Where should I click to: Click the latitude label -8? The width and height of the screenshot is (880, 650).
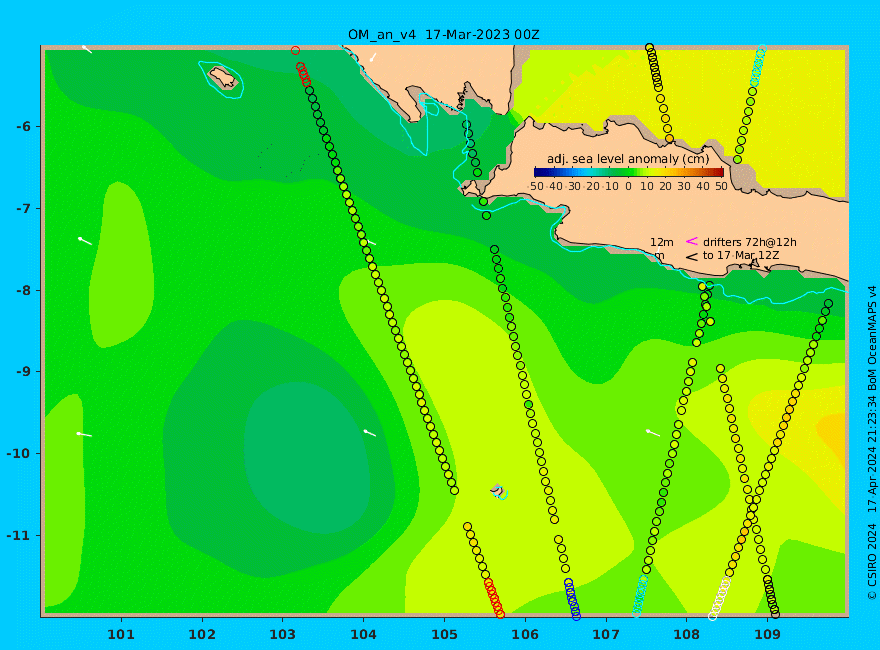[24, 290]
